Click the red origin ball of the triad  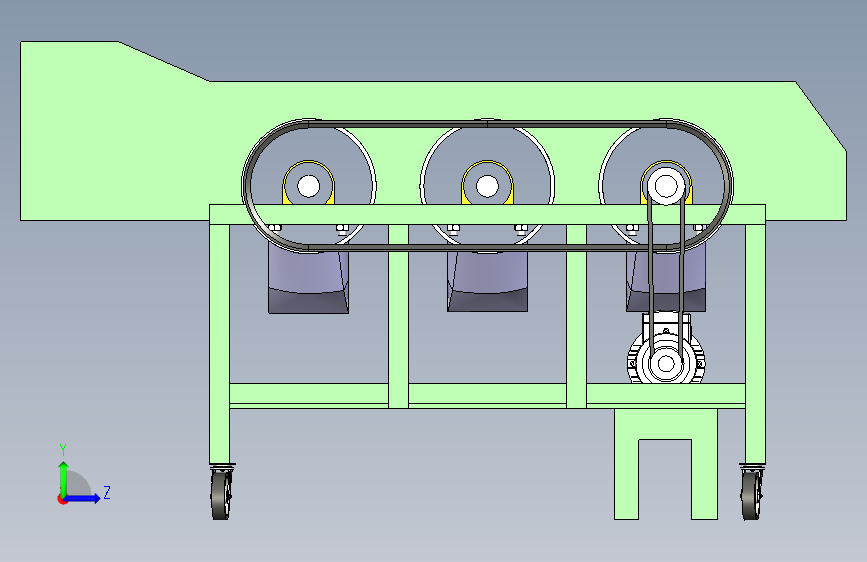[62, 499]
